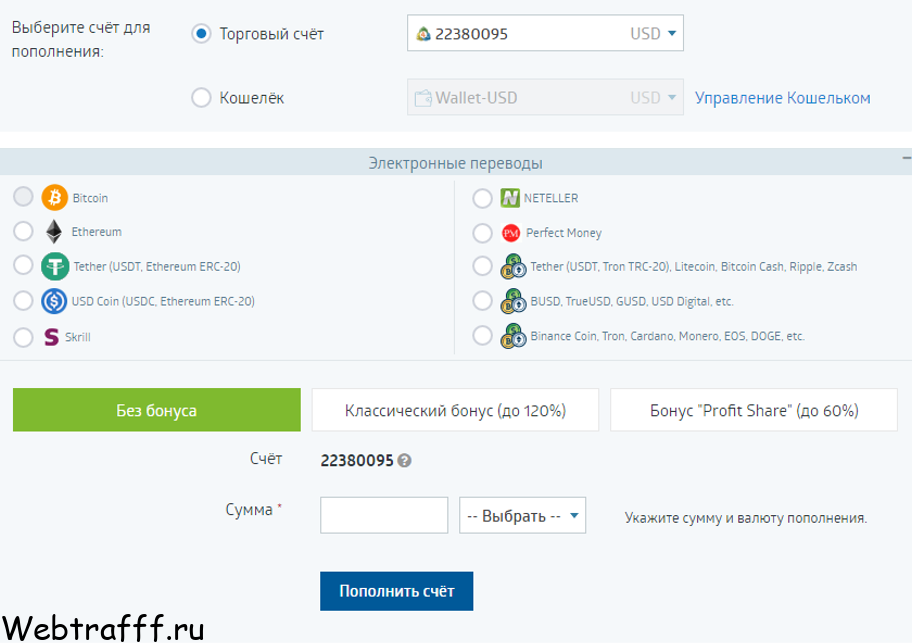
Task: Open the Выбрать currency dropdown
Action: (x=522, y=515)
